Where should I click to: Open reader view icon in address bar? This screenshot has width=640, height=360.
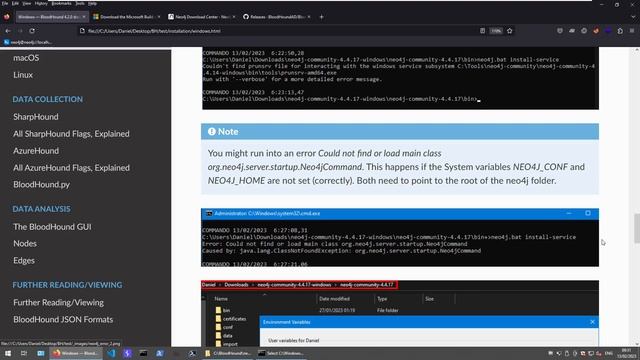click(x=482, y=31)
